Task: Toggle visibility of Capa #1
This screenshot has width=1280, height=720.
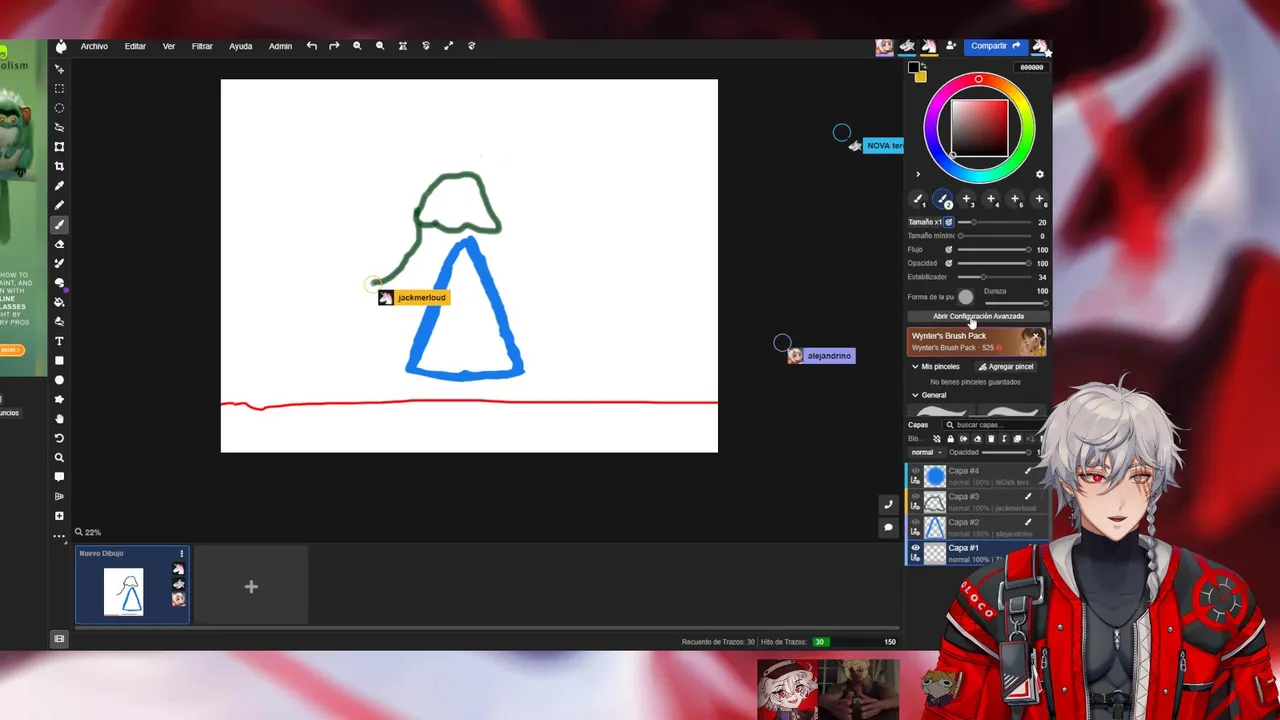Action: tap(915, 548)
